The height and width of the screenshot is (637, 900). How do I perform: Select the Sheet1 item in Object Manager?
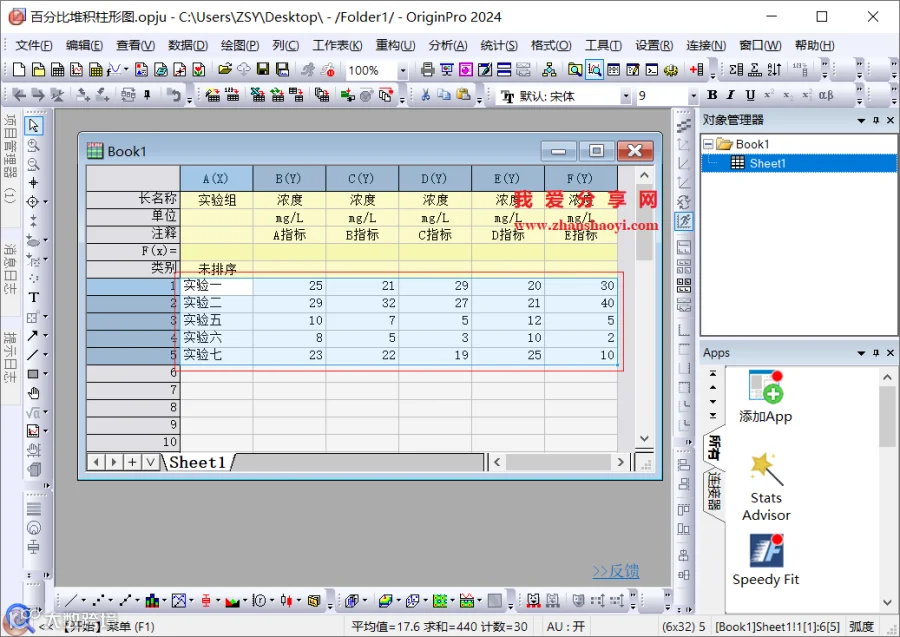pyautogui.click(x=767, y=164)
